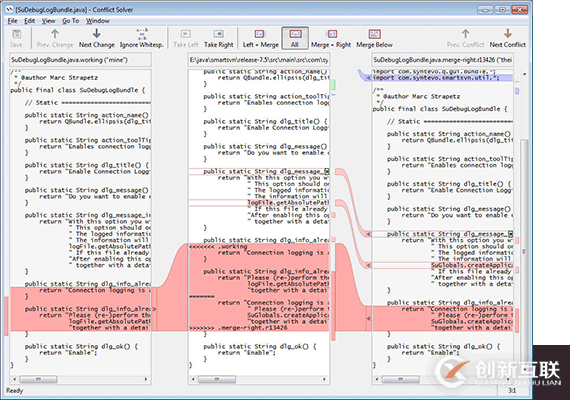This screenshot has width=570, height=400.
Task: Open the Edit menu
Action: click(x=29, y=21)
